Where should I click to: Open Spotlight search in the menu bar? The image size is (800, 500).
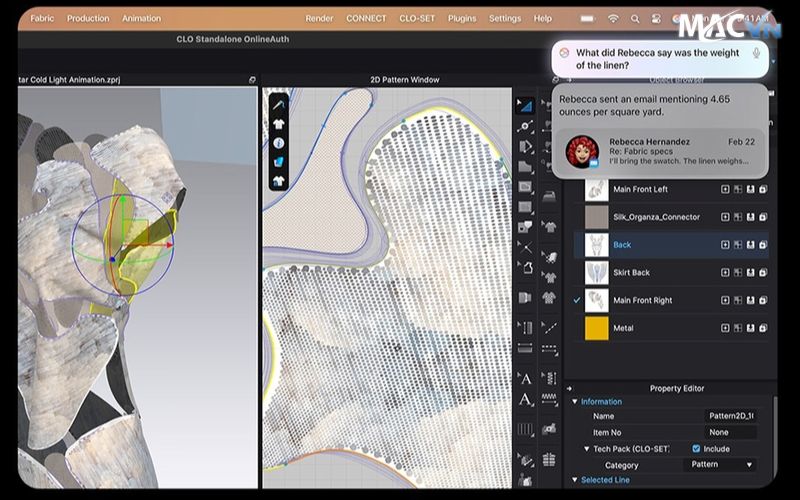(x=635, y=18)
